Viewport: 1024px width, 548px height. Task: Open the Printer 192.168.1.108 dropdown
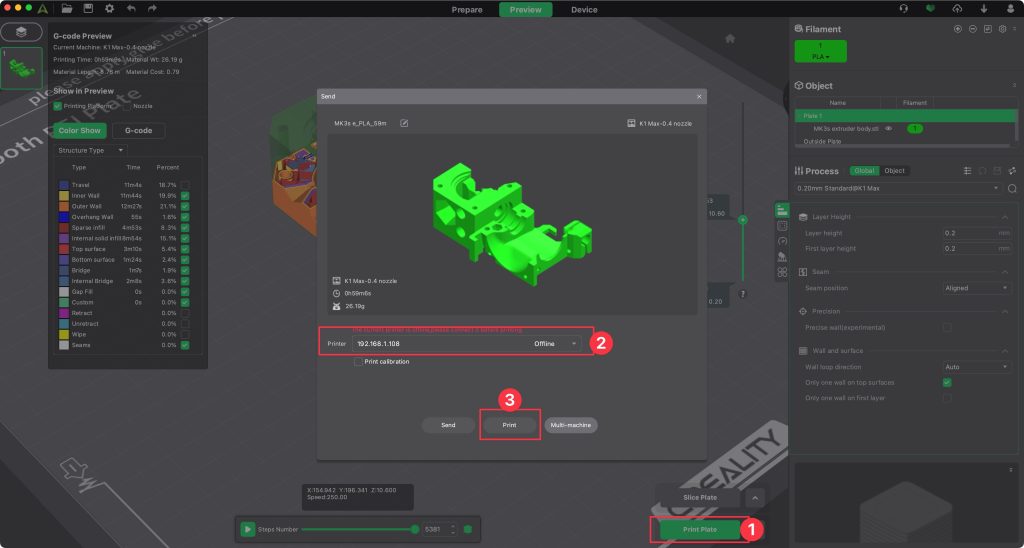[574, 343]
